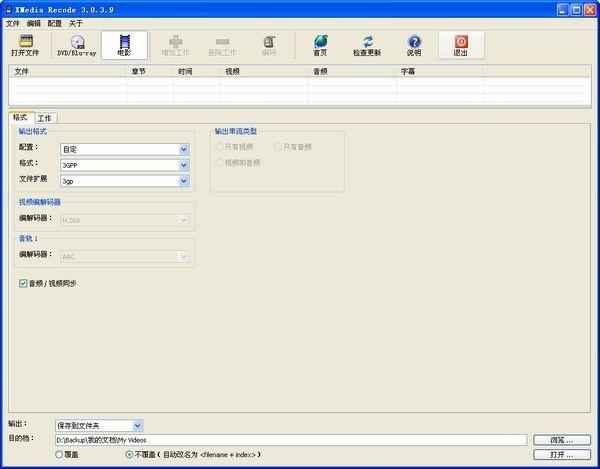The width and height of the screenshot is (600, 469).
Task: Click the 文件 column header in the list
Action: point(68,72)
